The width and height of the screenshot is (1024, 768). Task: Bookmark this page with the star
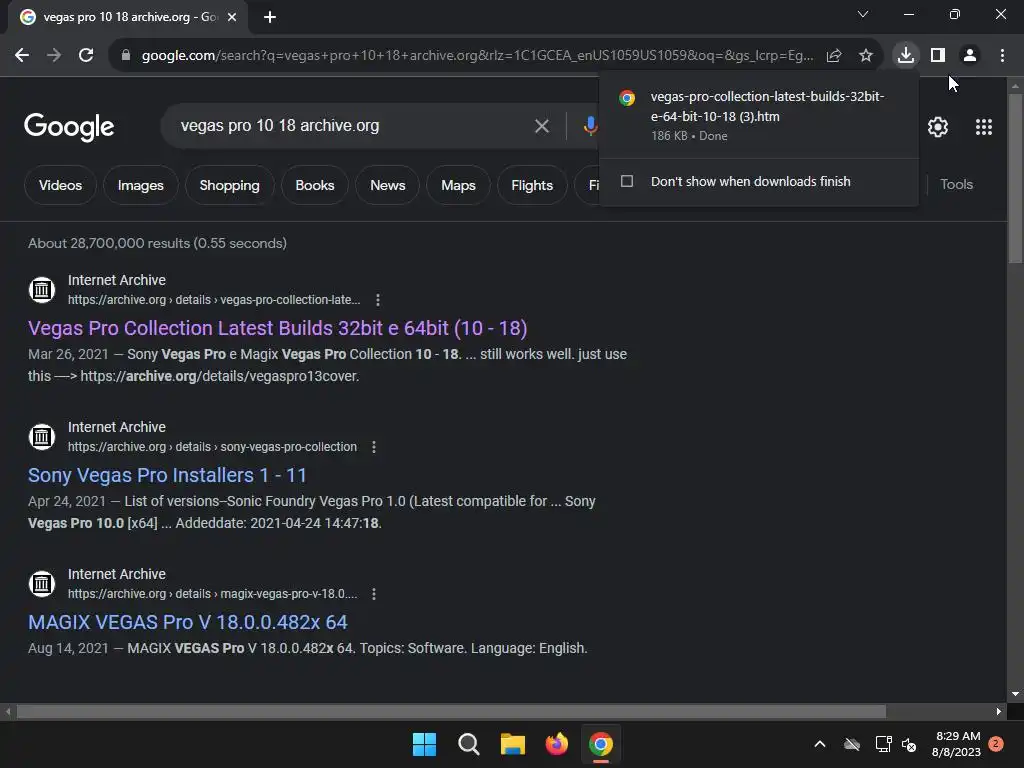pos(866,56)
